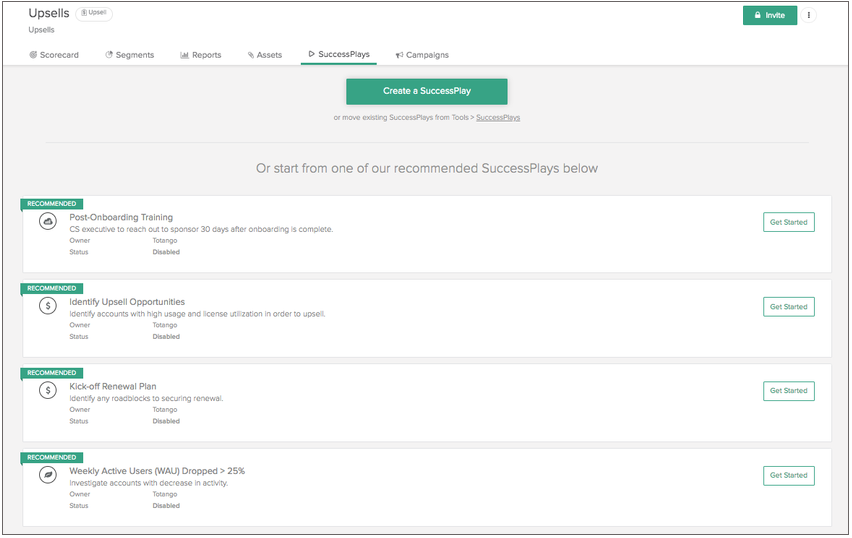
Task: Get Started with Post-Onboarding Training
Action: (788, 222)
